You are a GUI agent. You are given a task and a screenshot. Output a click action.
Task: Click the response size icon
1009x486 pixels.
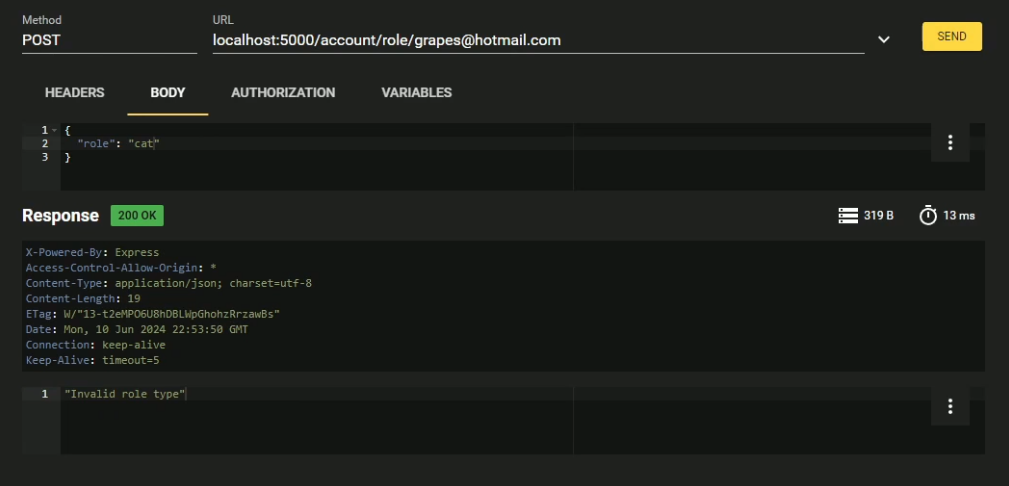point(848,216)
